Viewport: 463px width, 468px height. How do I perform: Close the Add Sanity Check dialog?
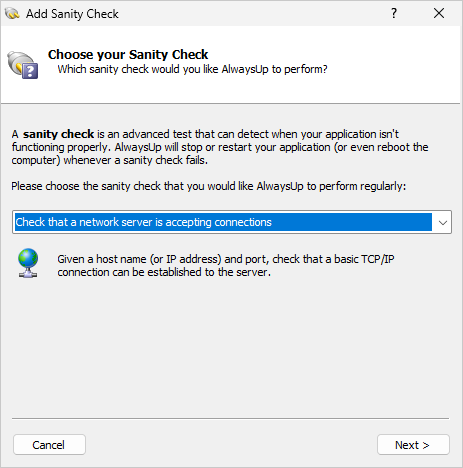pyautogui.click(x=439, y=13)
